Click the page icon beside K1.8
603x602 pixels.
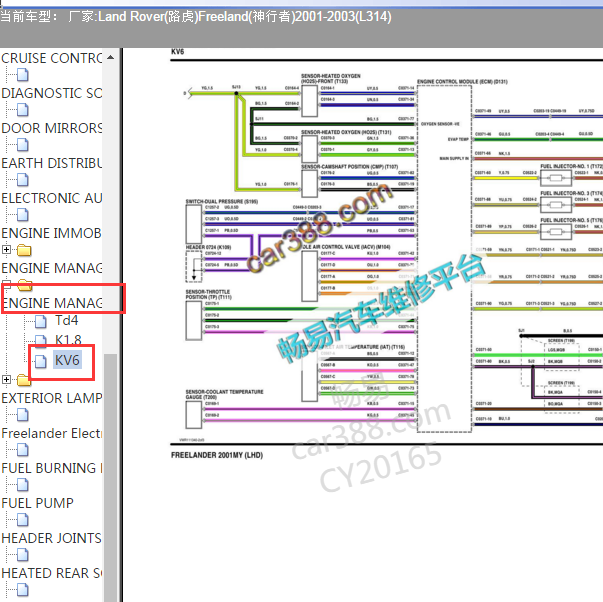point(41,340)
